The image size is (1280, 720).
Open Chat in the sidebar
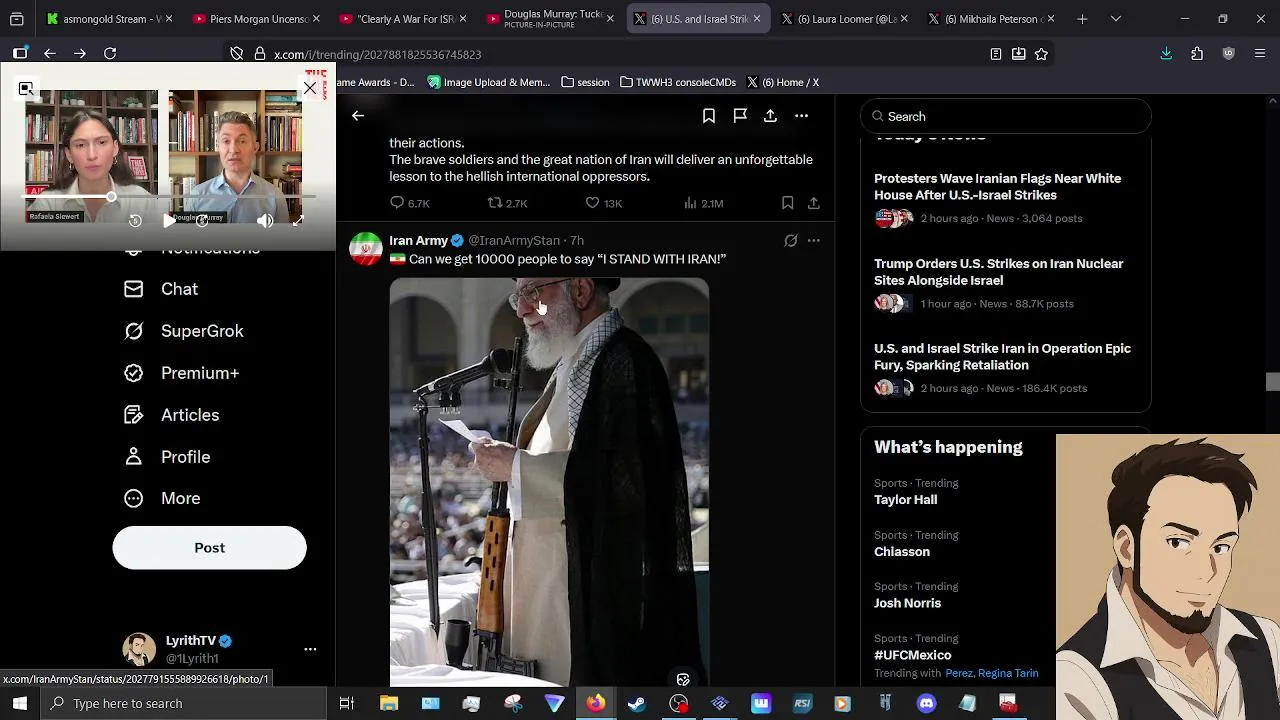point(161,289)
